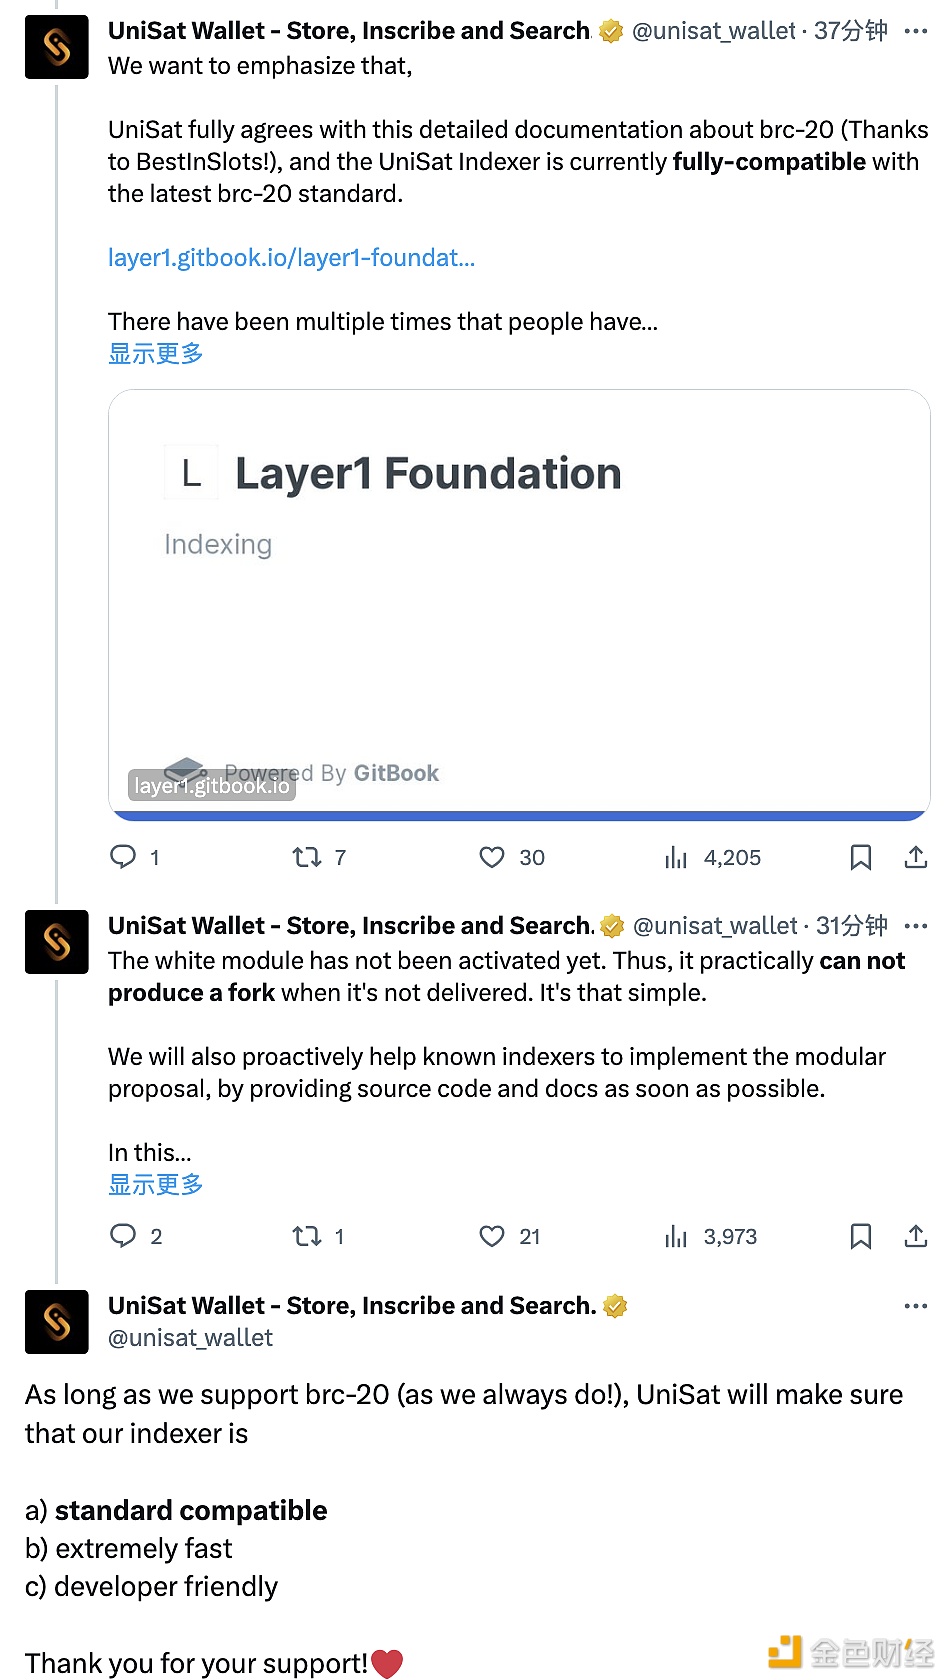Open more options on the 31分钟 tweet
The image size is (946, 1680).
[915, 926]
